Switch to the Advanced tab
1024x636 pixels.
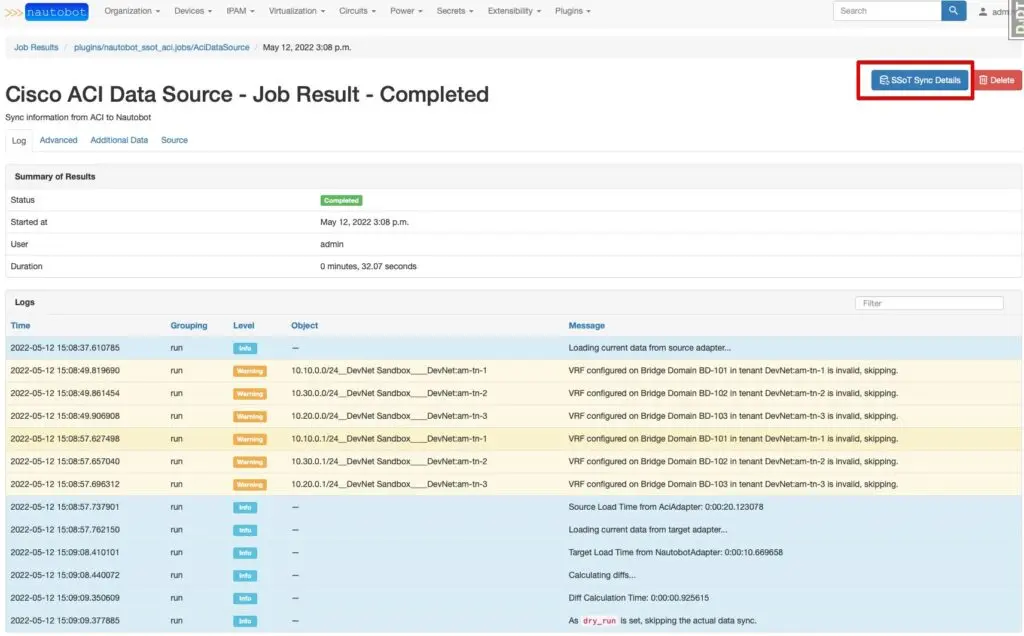[x=58, y=140]
